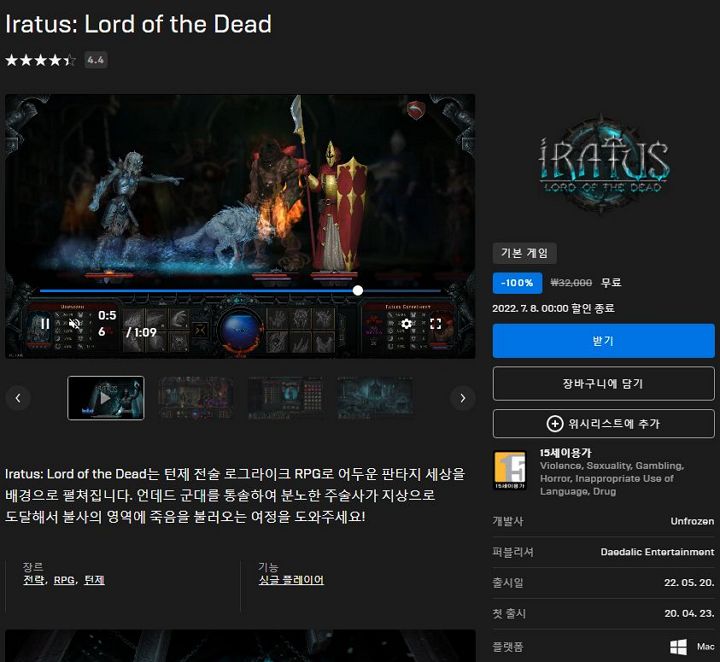The height and width of the screenshot is (662, 720).
Task: Click the Daedalic Entertainment publisher name
Action: [x=657, y=552]
